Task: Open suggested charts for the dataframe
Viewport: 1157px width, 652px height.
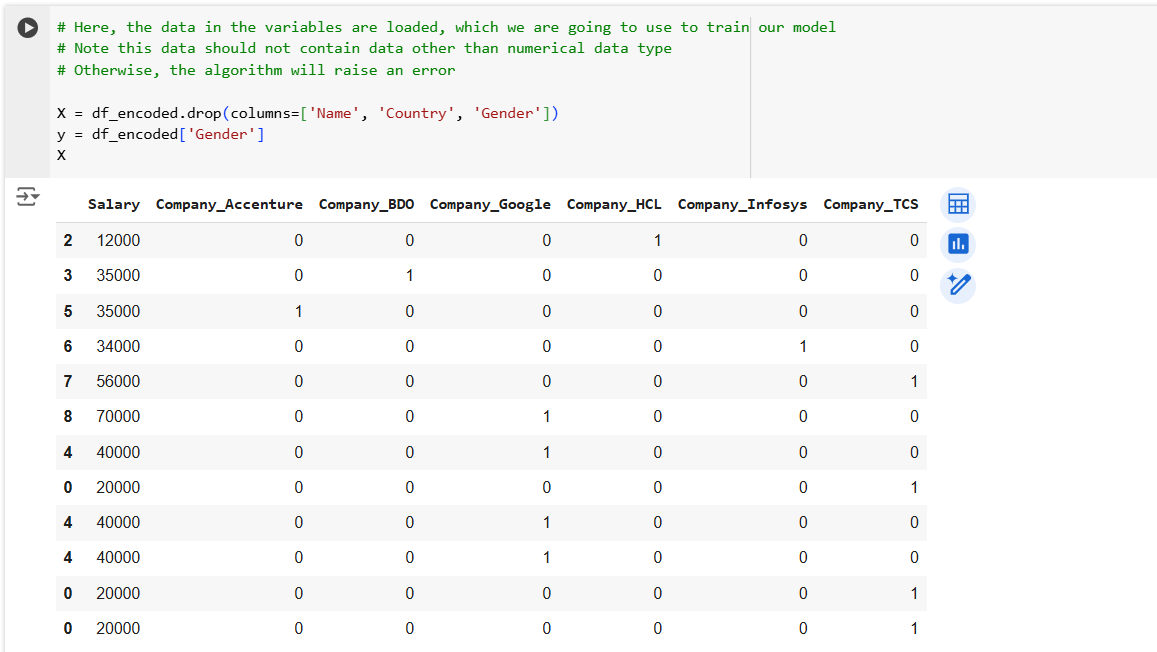Action: [x=958, y=244]
